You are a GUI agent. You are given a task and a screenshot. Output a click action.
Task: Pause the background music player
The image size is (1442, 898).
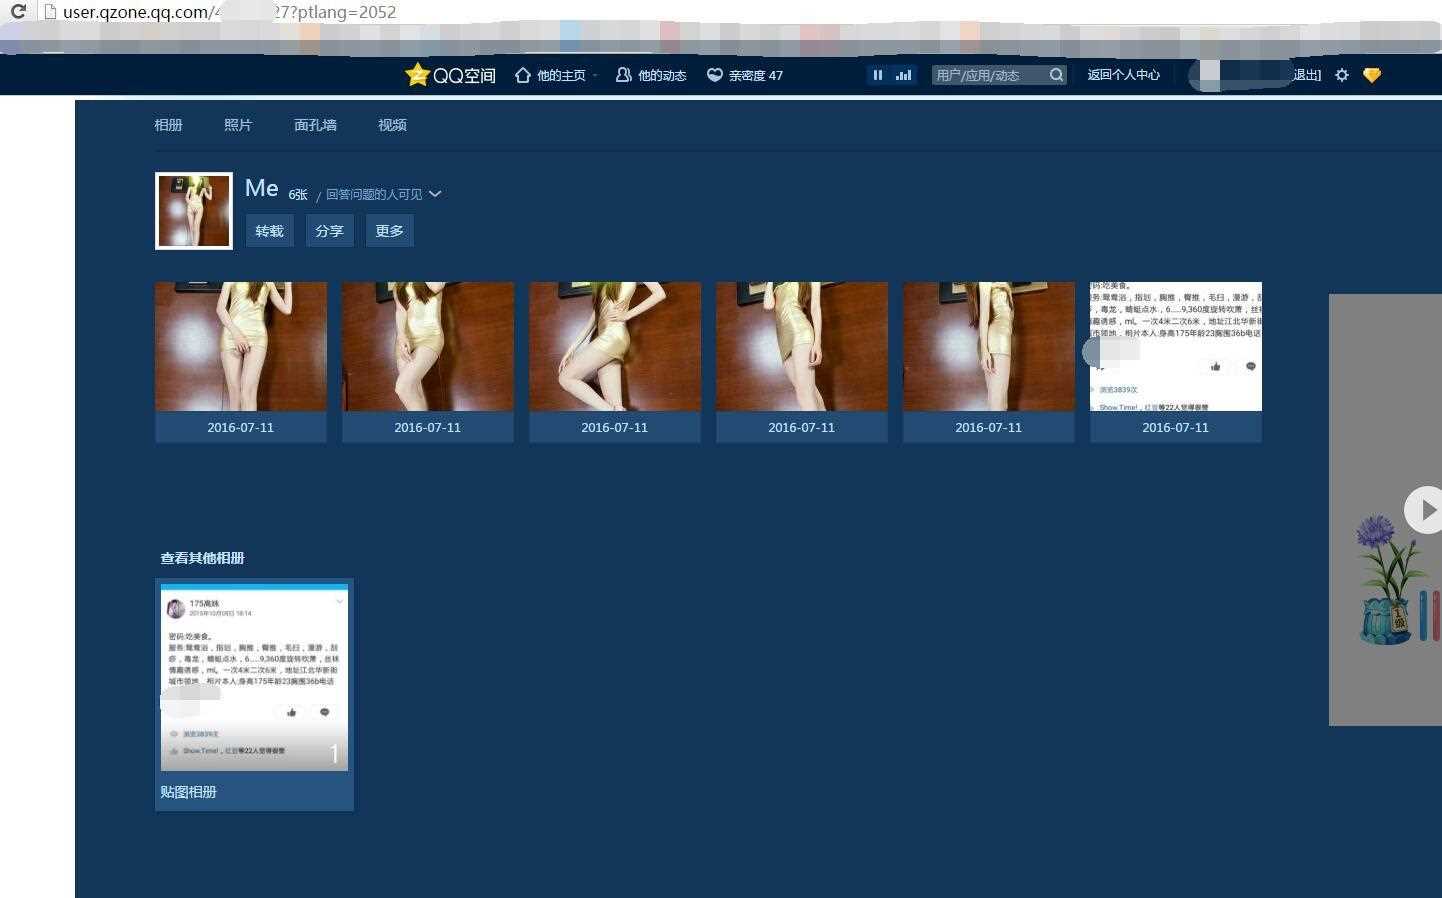(877, 75)
